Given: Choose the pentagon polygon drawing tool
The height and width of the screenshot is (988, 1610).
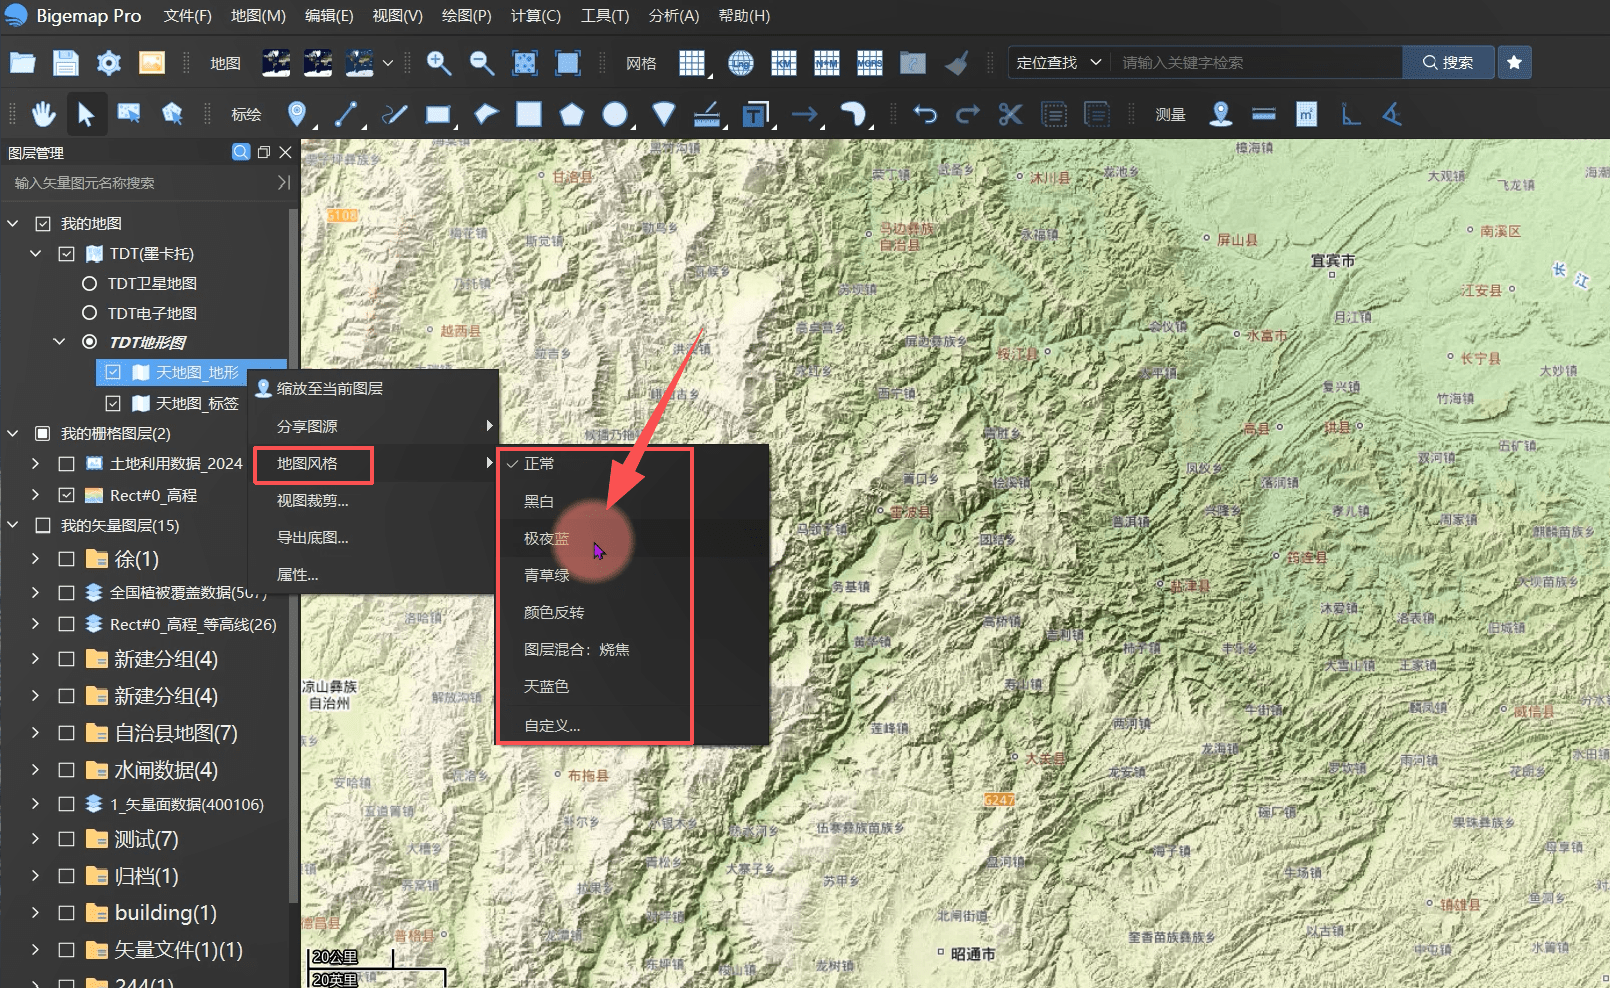Looking at the screenshot, I should coord(572,114).
